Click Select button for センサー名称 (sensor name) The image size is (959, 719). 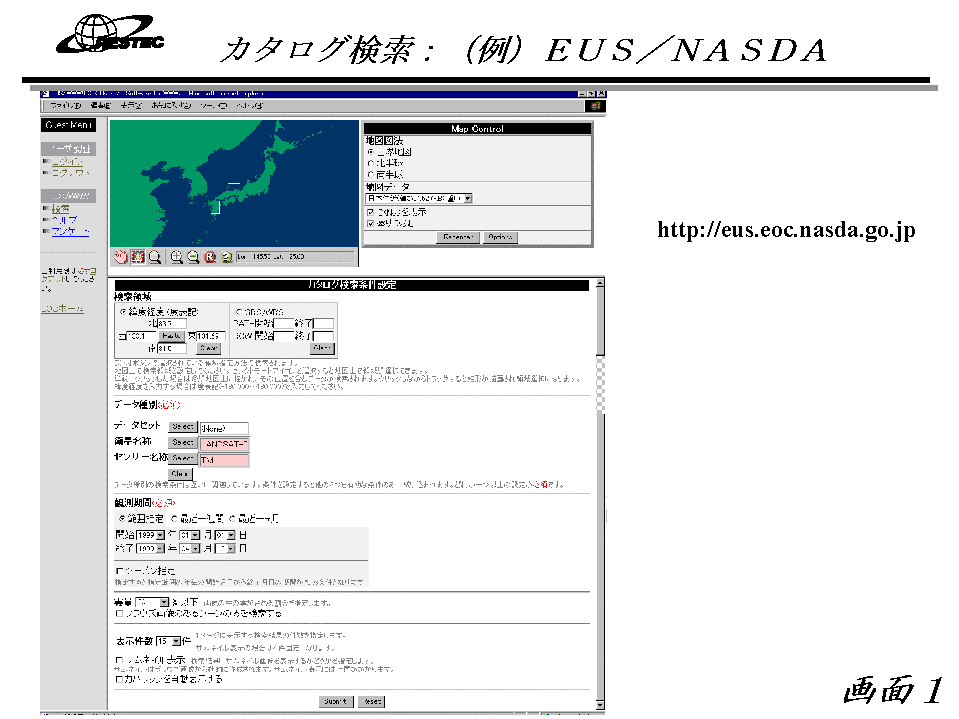(x=182, y=458)
